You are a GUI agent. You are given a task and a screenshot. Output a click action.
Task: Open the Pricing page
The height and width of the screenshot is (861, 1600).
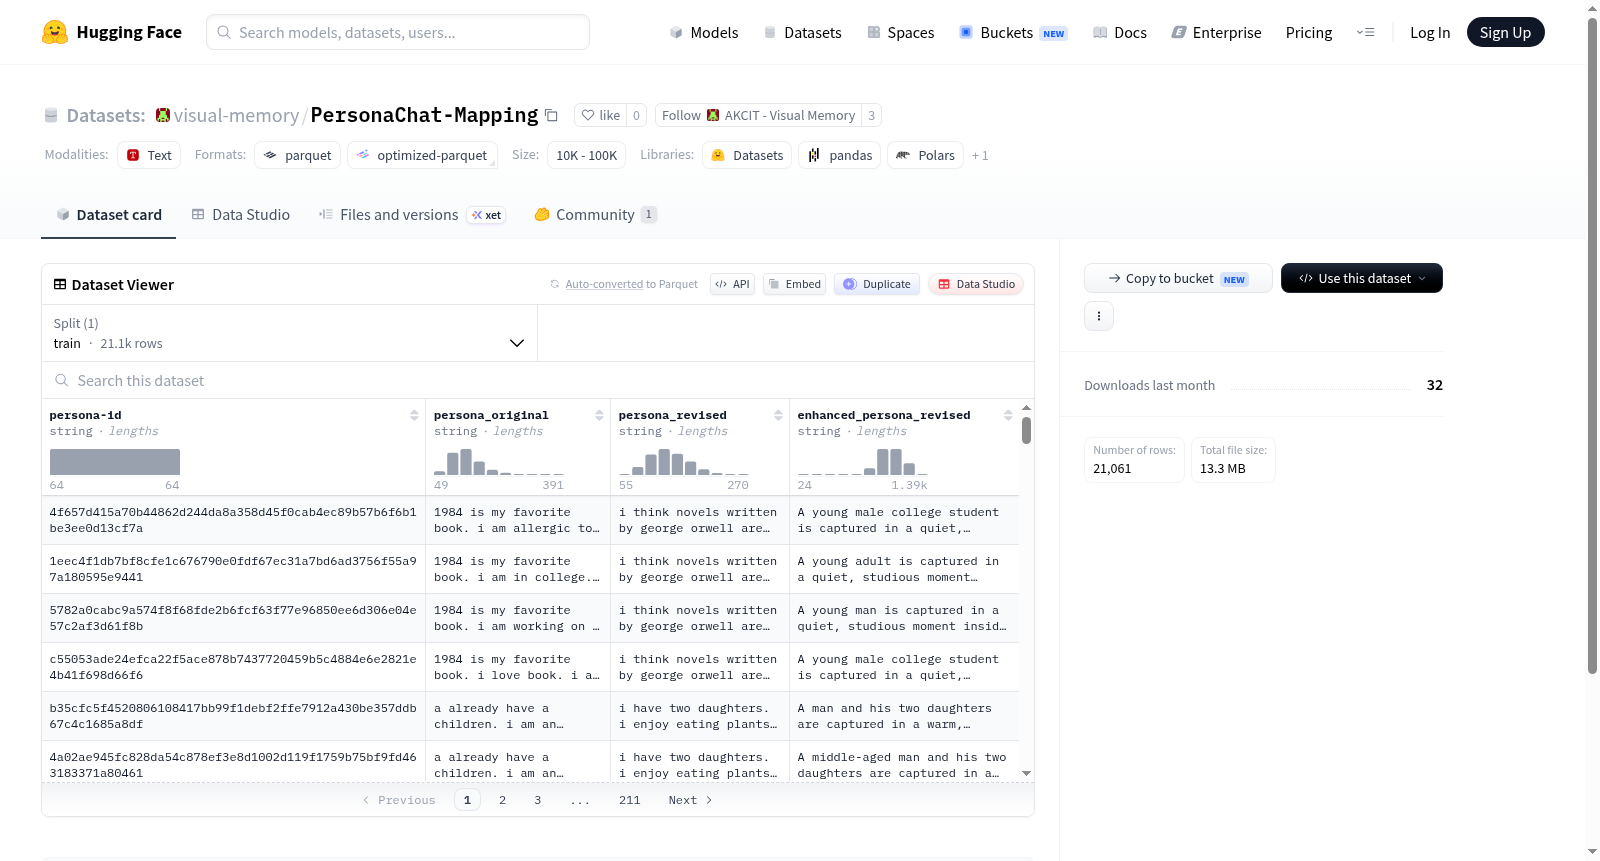[x=1309, y=32]
